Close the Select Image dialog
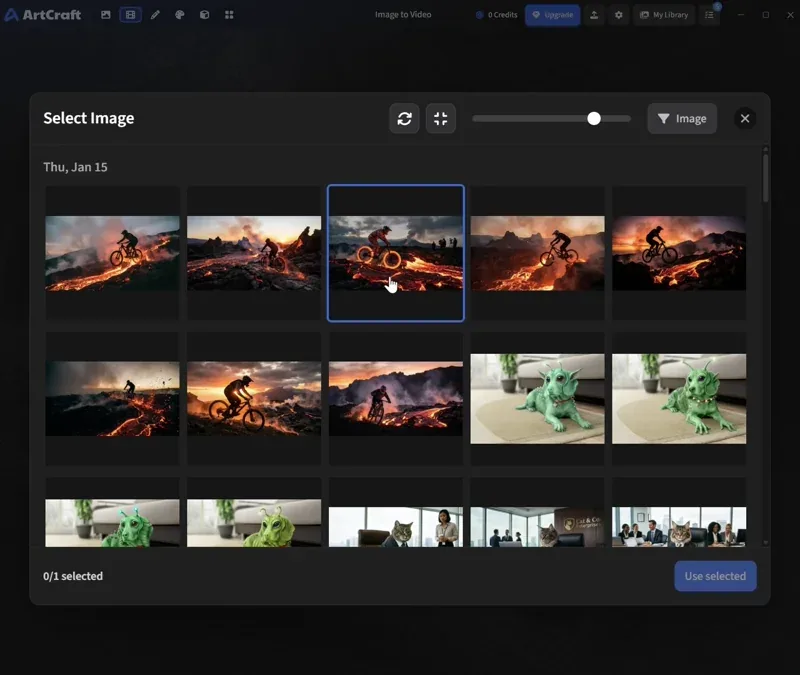Image resolution: width=800 pixels, height=675 pixels. [745, 118]
